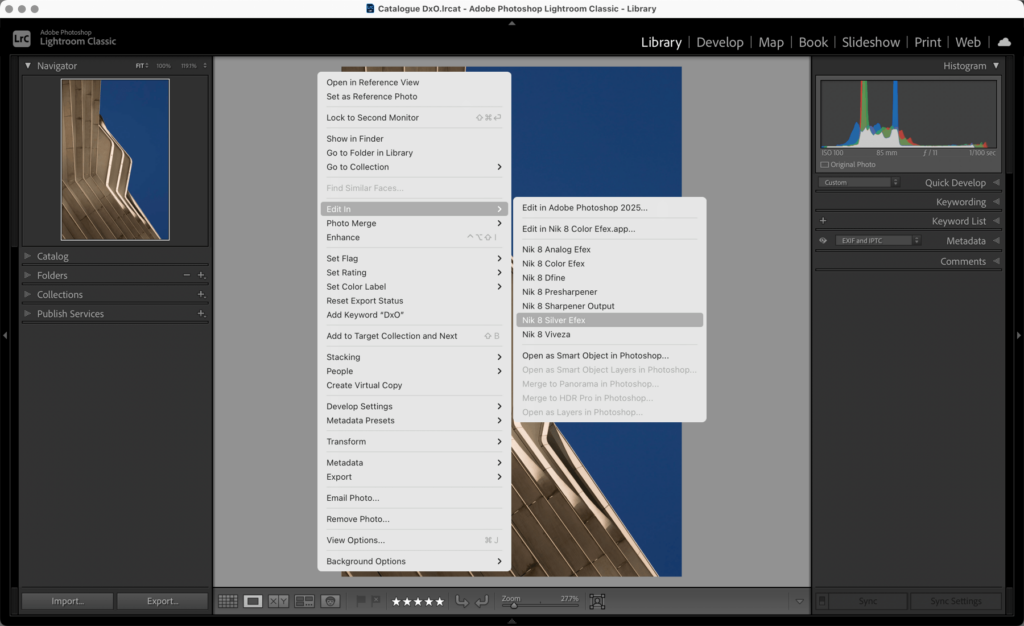Add keyword with plus in Keyword List
Image resolution: width=1024 pixels, height=626 pixels.
coord(823,221)
